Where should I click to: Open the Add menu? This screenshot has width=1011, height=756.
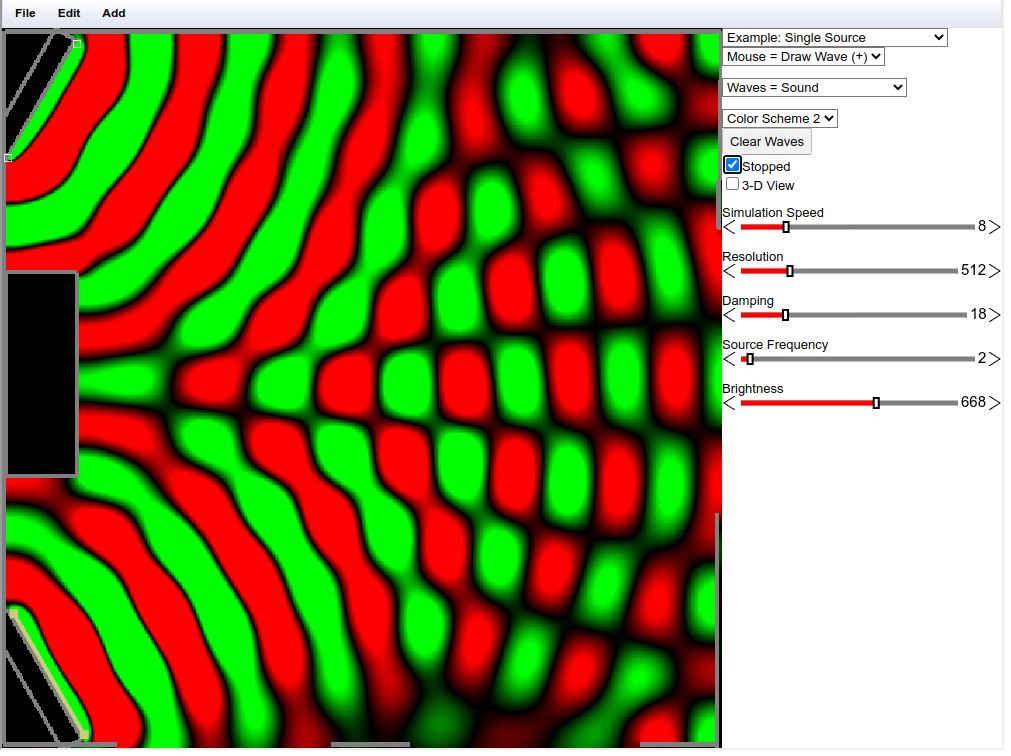[114, 13]
